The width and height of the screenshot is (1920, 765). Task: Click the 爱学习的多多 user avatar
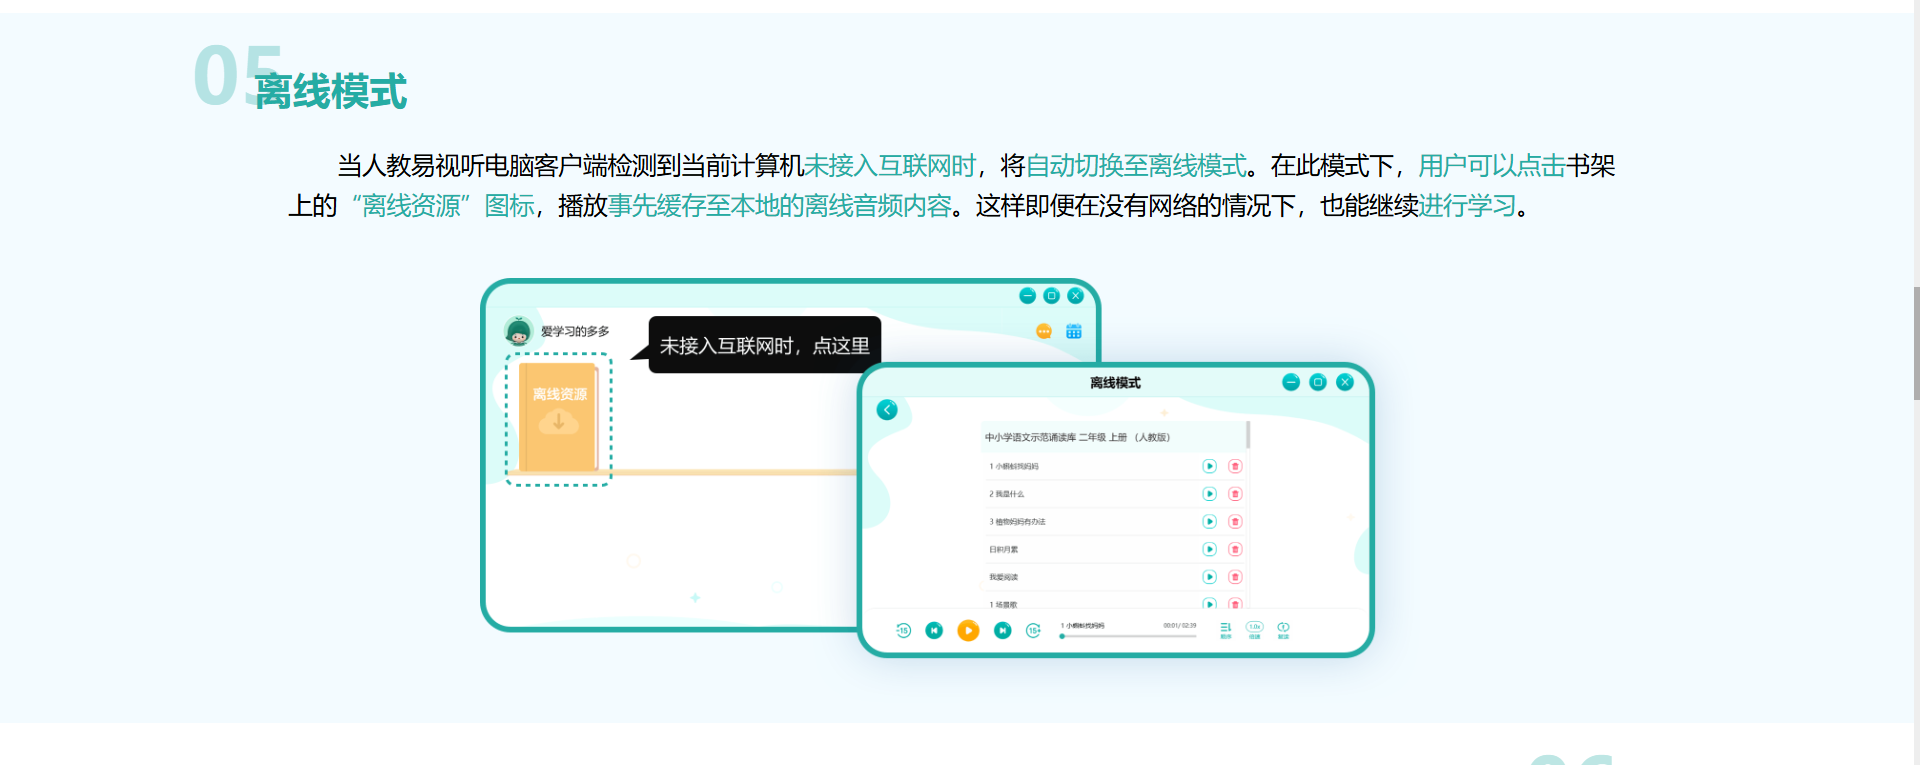coord(518,331)
